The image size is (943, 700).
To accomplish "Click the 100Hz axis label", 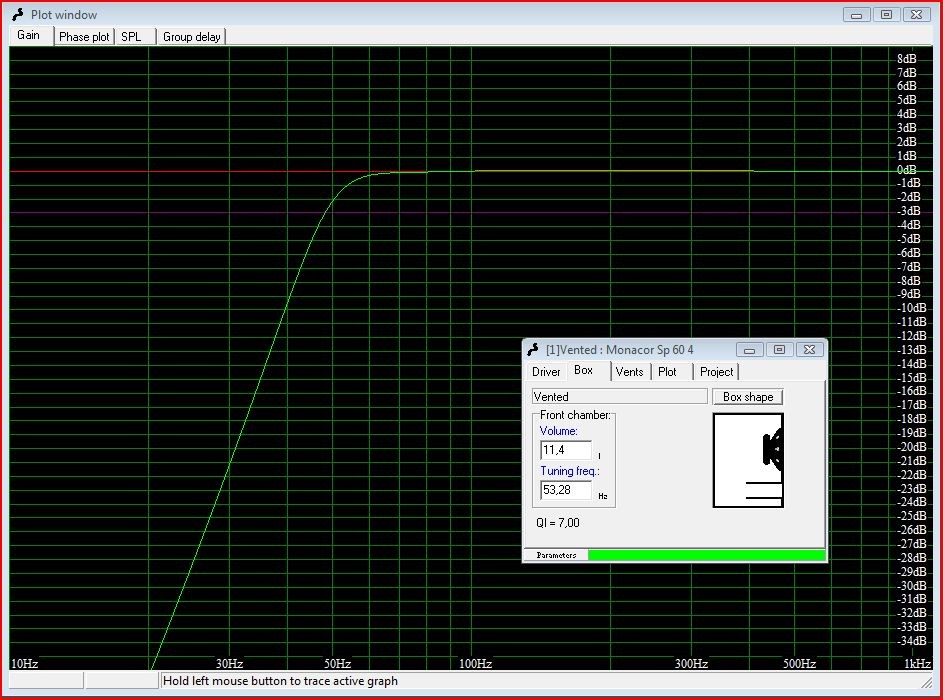I will click(476, 663).
